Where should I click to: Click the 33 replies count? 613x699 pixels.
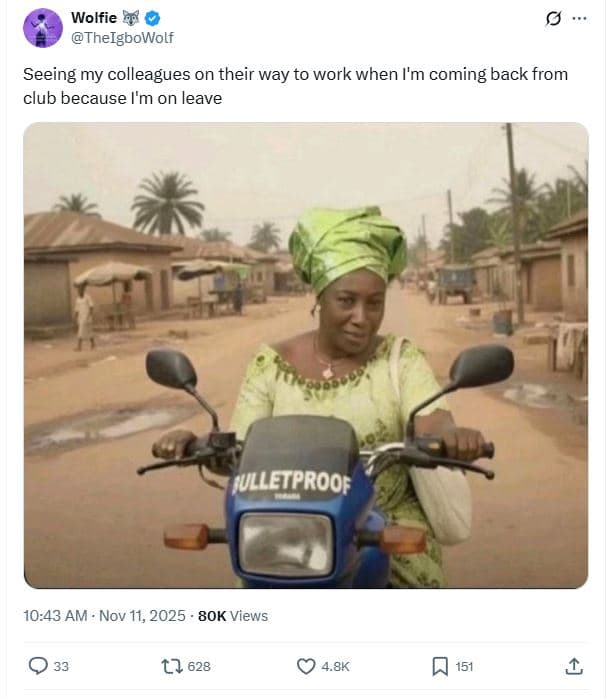61,667
